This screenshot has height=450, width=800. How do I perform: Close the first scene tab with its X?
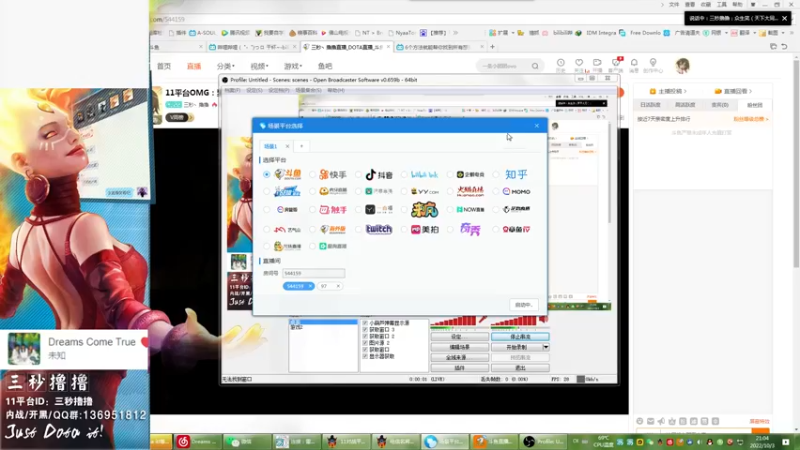coord(287,146)
